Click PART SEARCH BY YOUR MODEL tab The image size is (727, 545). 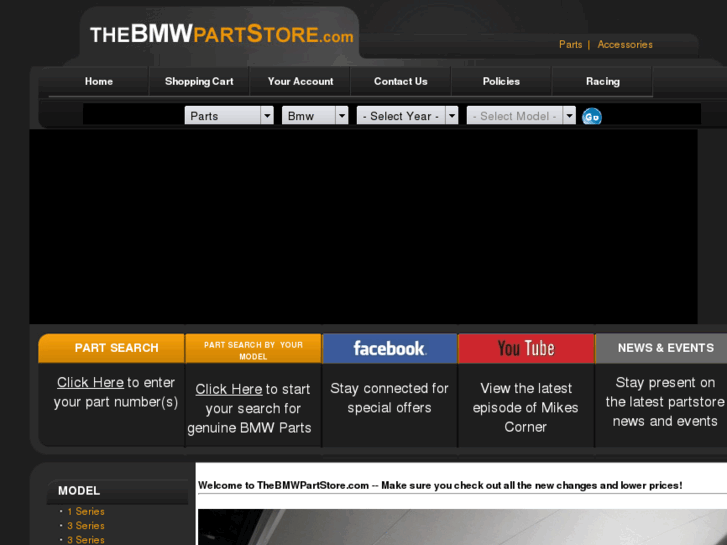tap(253, 350)
